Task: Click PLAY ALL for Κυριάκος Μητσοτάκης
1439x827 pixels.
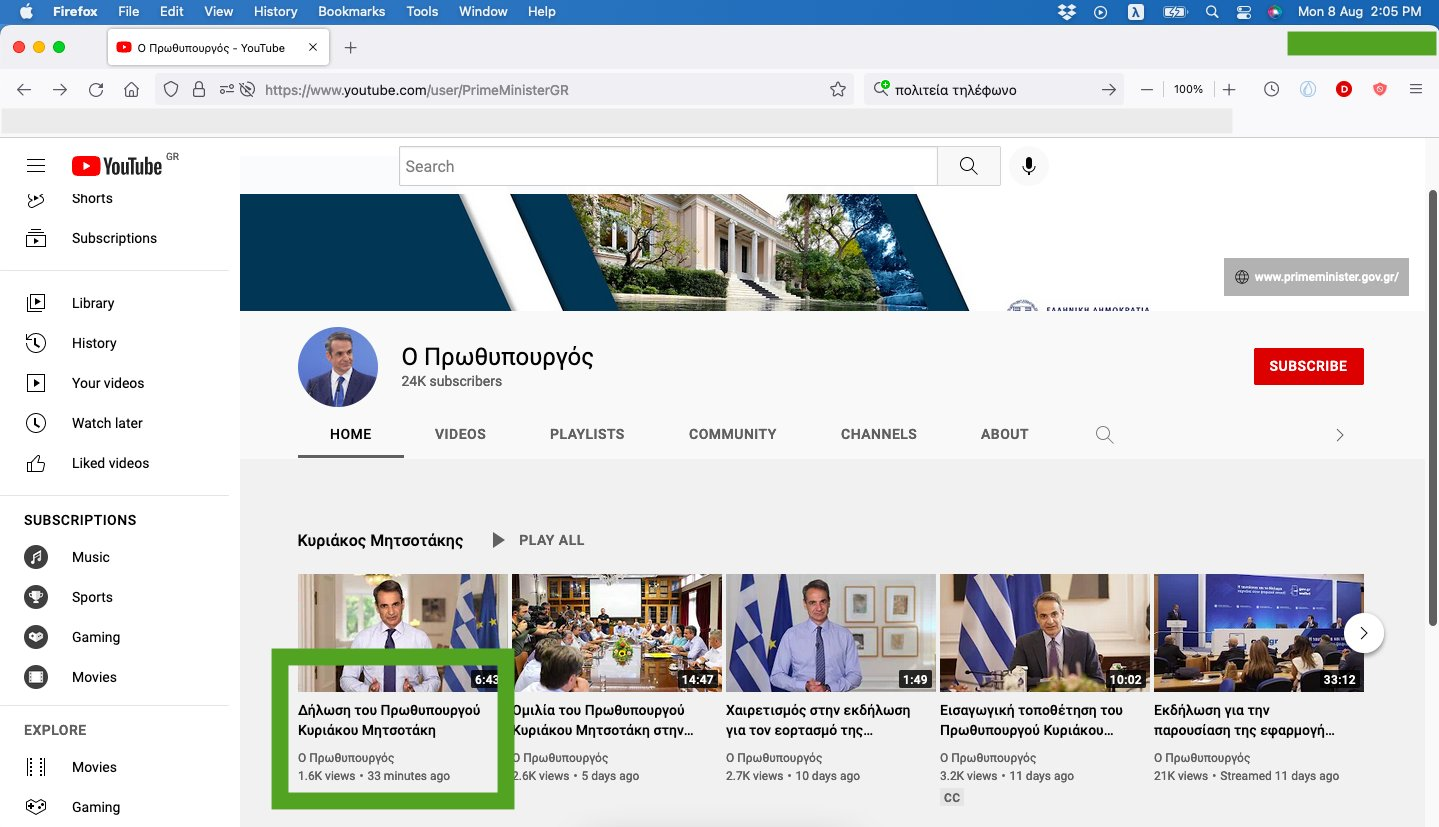Action: [540, 540]
